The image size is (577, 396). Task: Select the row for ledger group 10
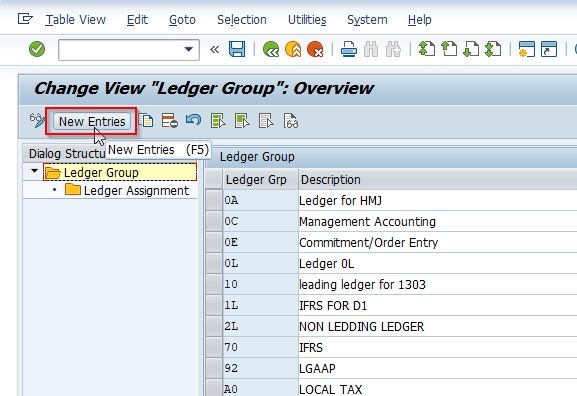pyautogui.click(x=214, y=284)
